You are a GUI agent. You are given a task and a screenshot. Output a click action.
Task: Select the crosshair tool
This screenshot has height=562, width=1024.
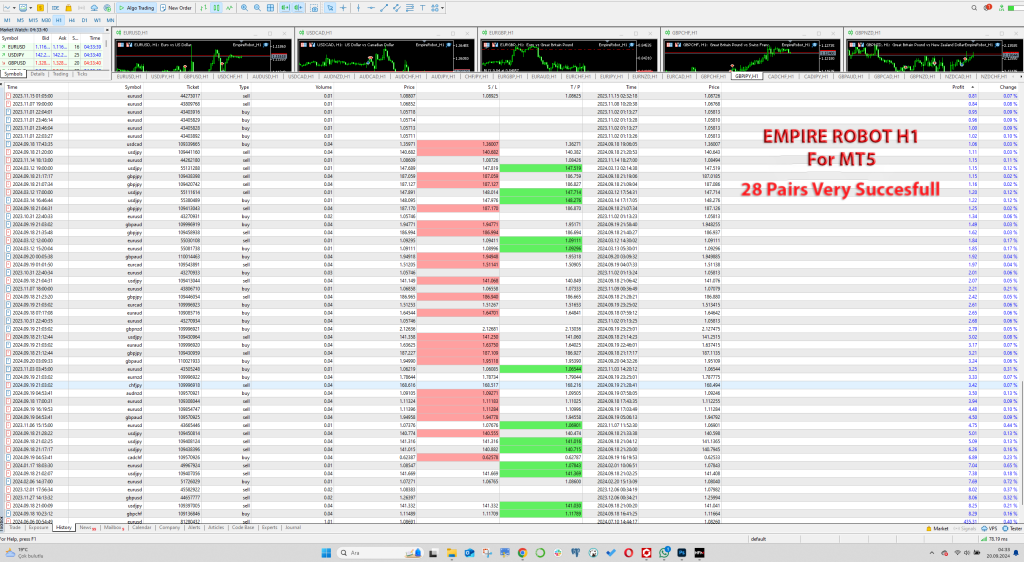click(343, 7)
